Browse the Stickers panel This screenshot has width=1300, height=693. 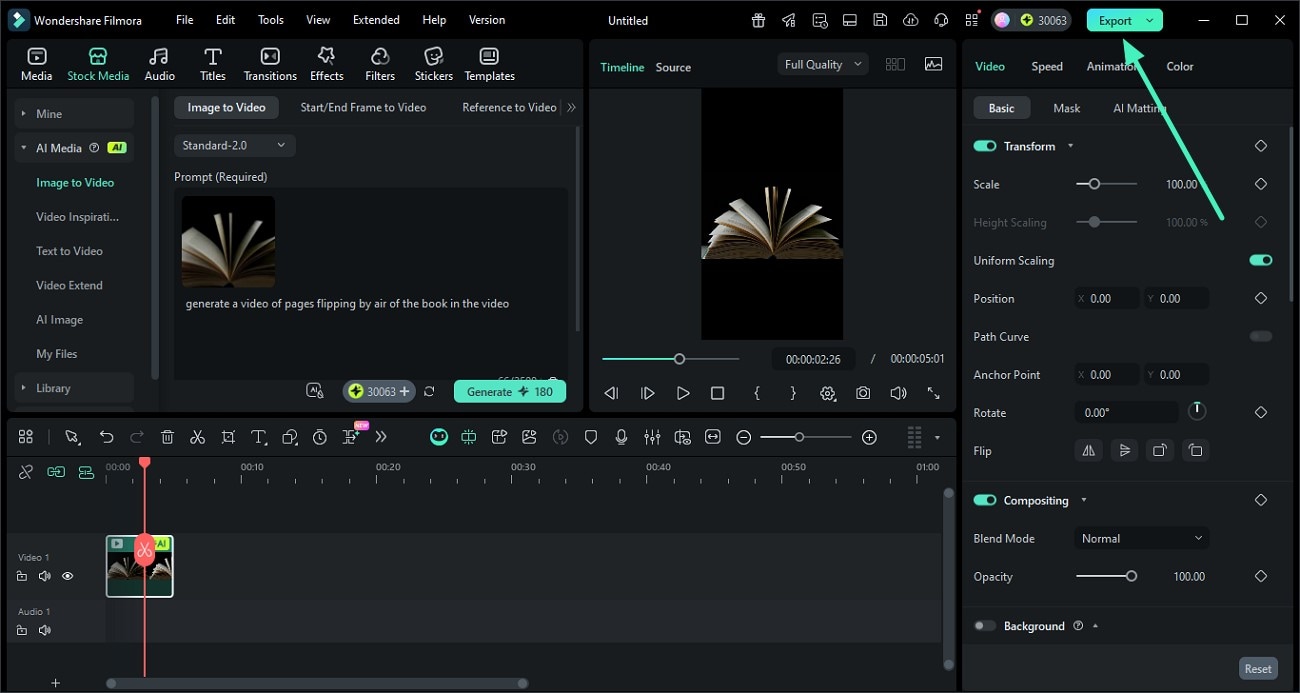point(433,62)
